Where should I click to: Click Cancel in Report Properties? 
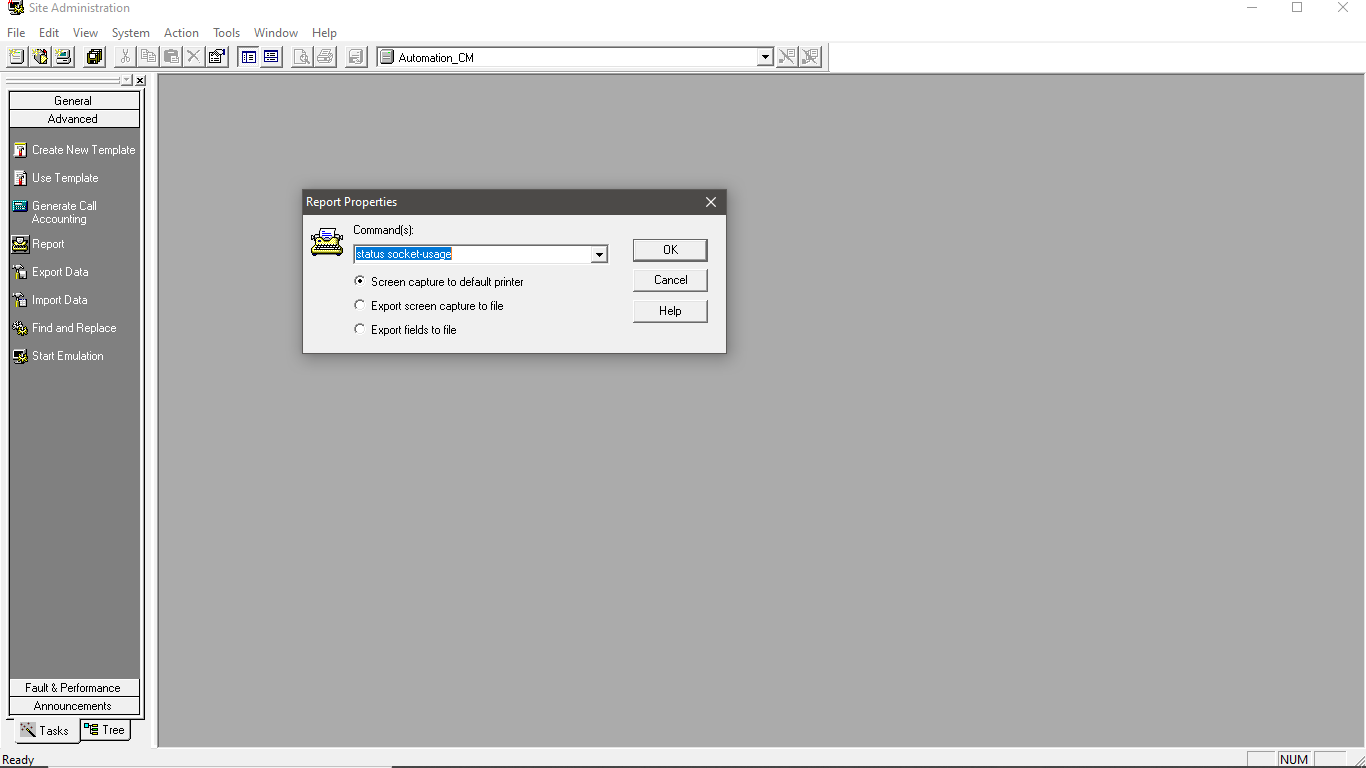click(x=670, y=280)
